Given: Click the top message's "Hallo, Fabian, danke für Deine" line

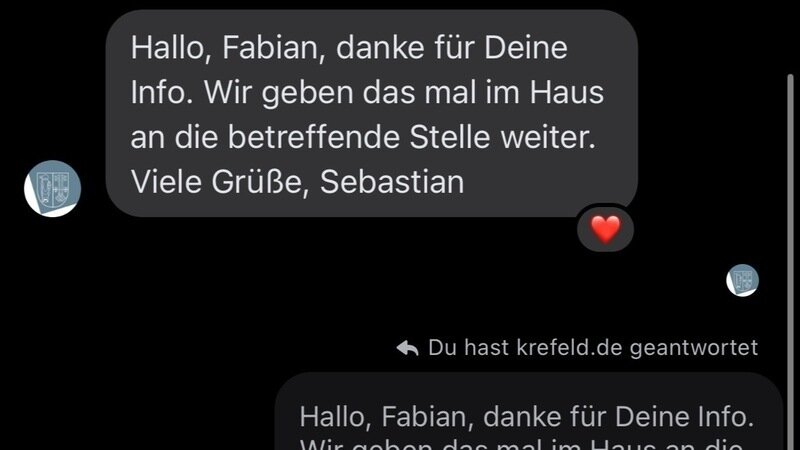Looking at the screenshot, I should tap(349, 47).
